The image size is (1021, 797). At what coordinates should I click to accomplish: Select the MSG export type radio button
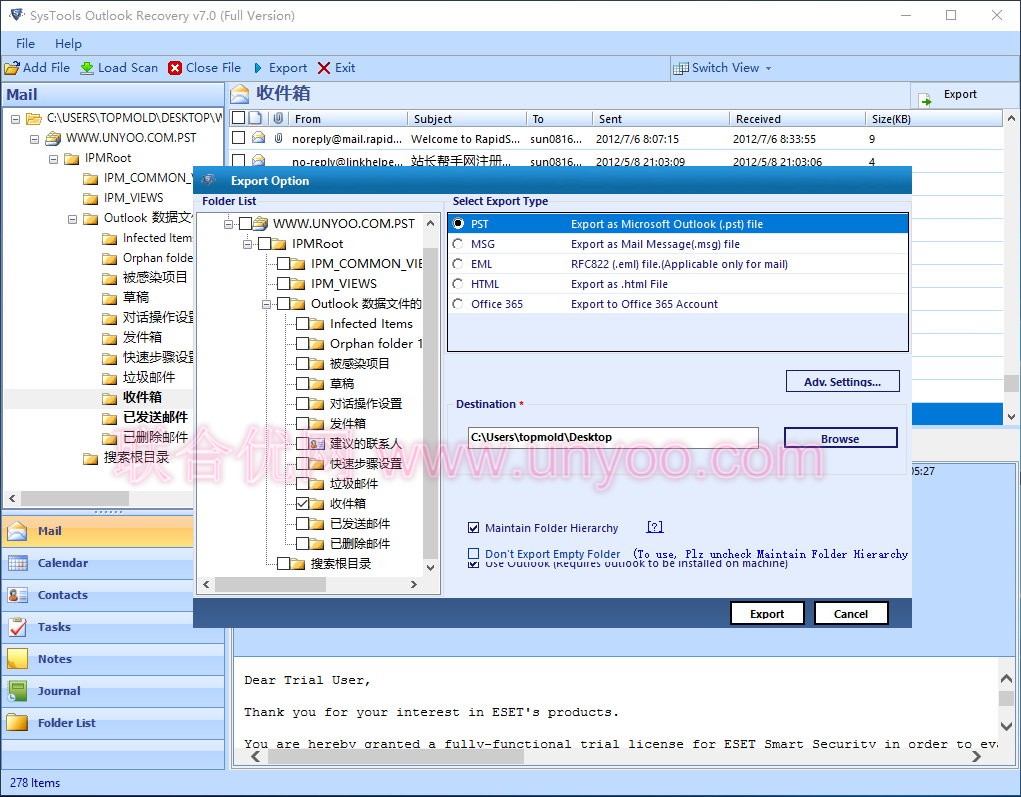pyautogui.click(x=458, y=244)
